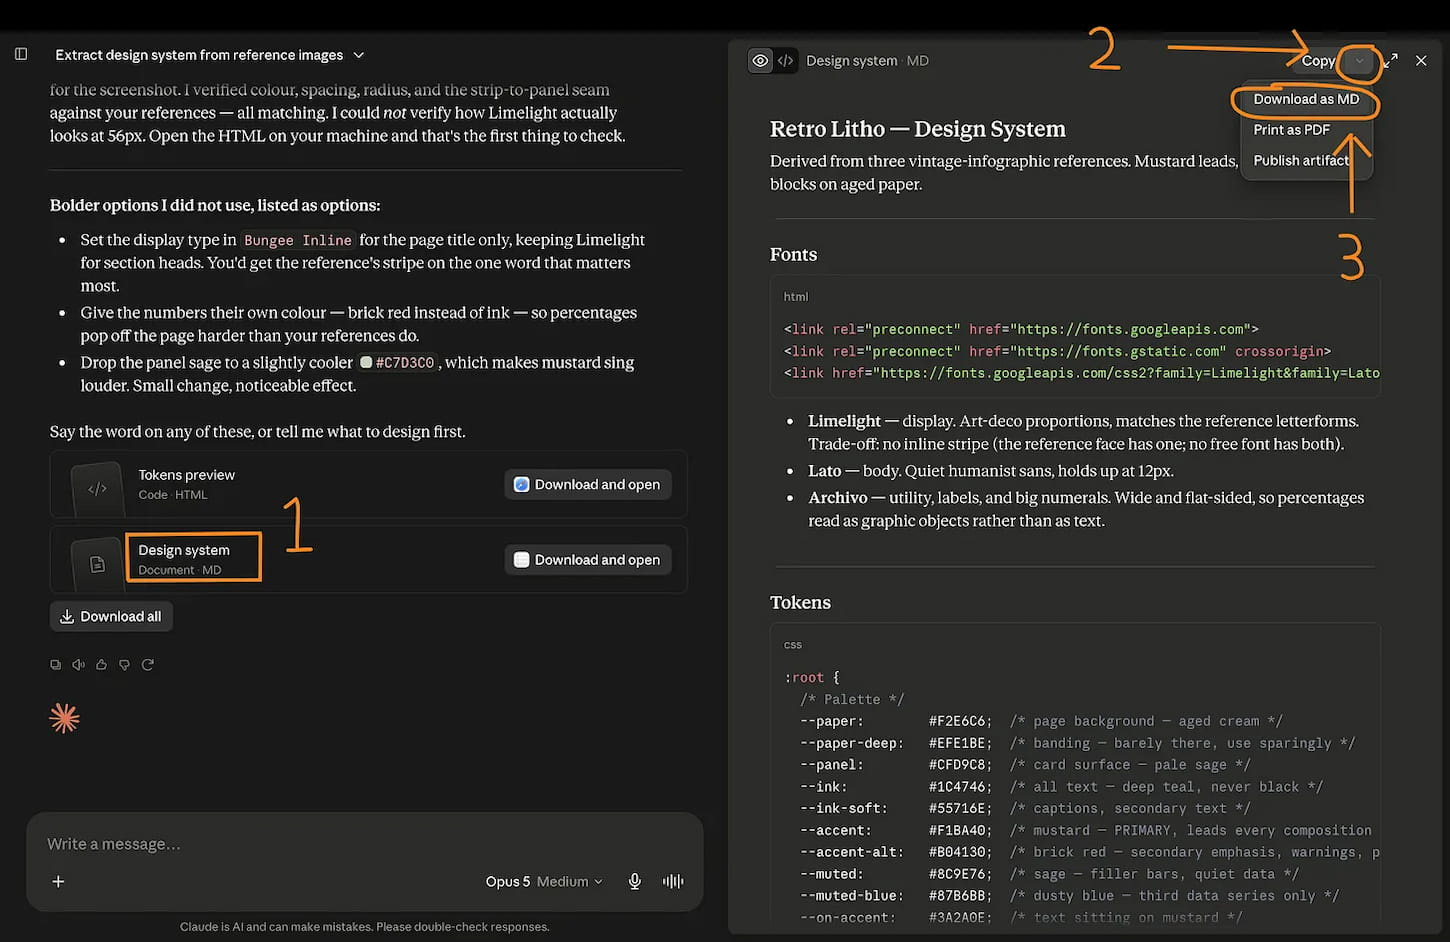The image size is (1450, 942).
Task: Expand the artifact panel to fullscreen
Action: tap(1391, 61)
